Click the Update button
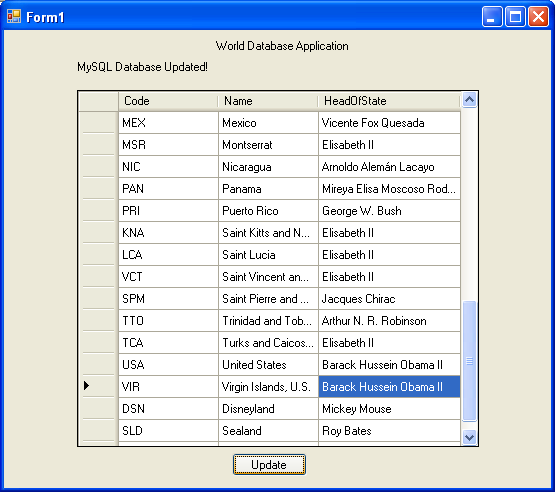This screenshot has width=555, height=492. [269, 464]
